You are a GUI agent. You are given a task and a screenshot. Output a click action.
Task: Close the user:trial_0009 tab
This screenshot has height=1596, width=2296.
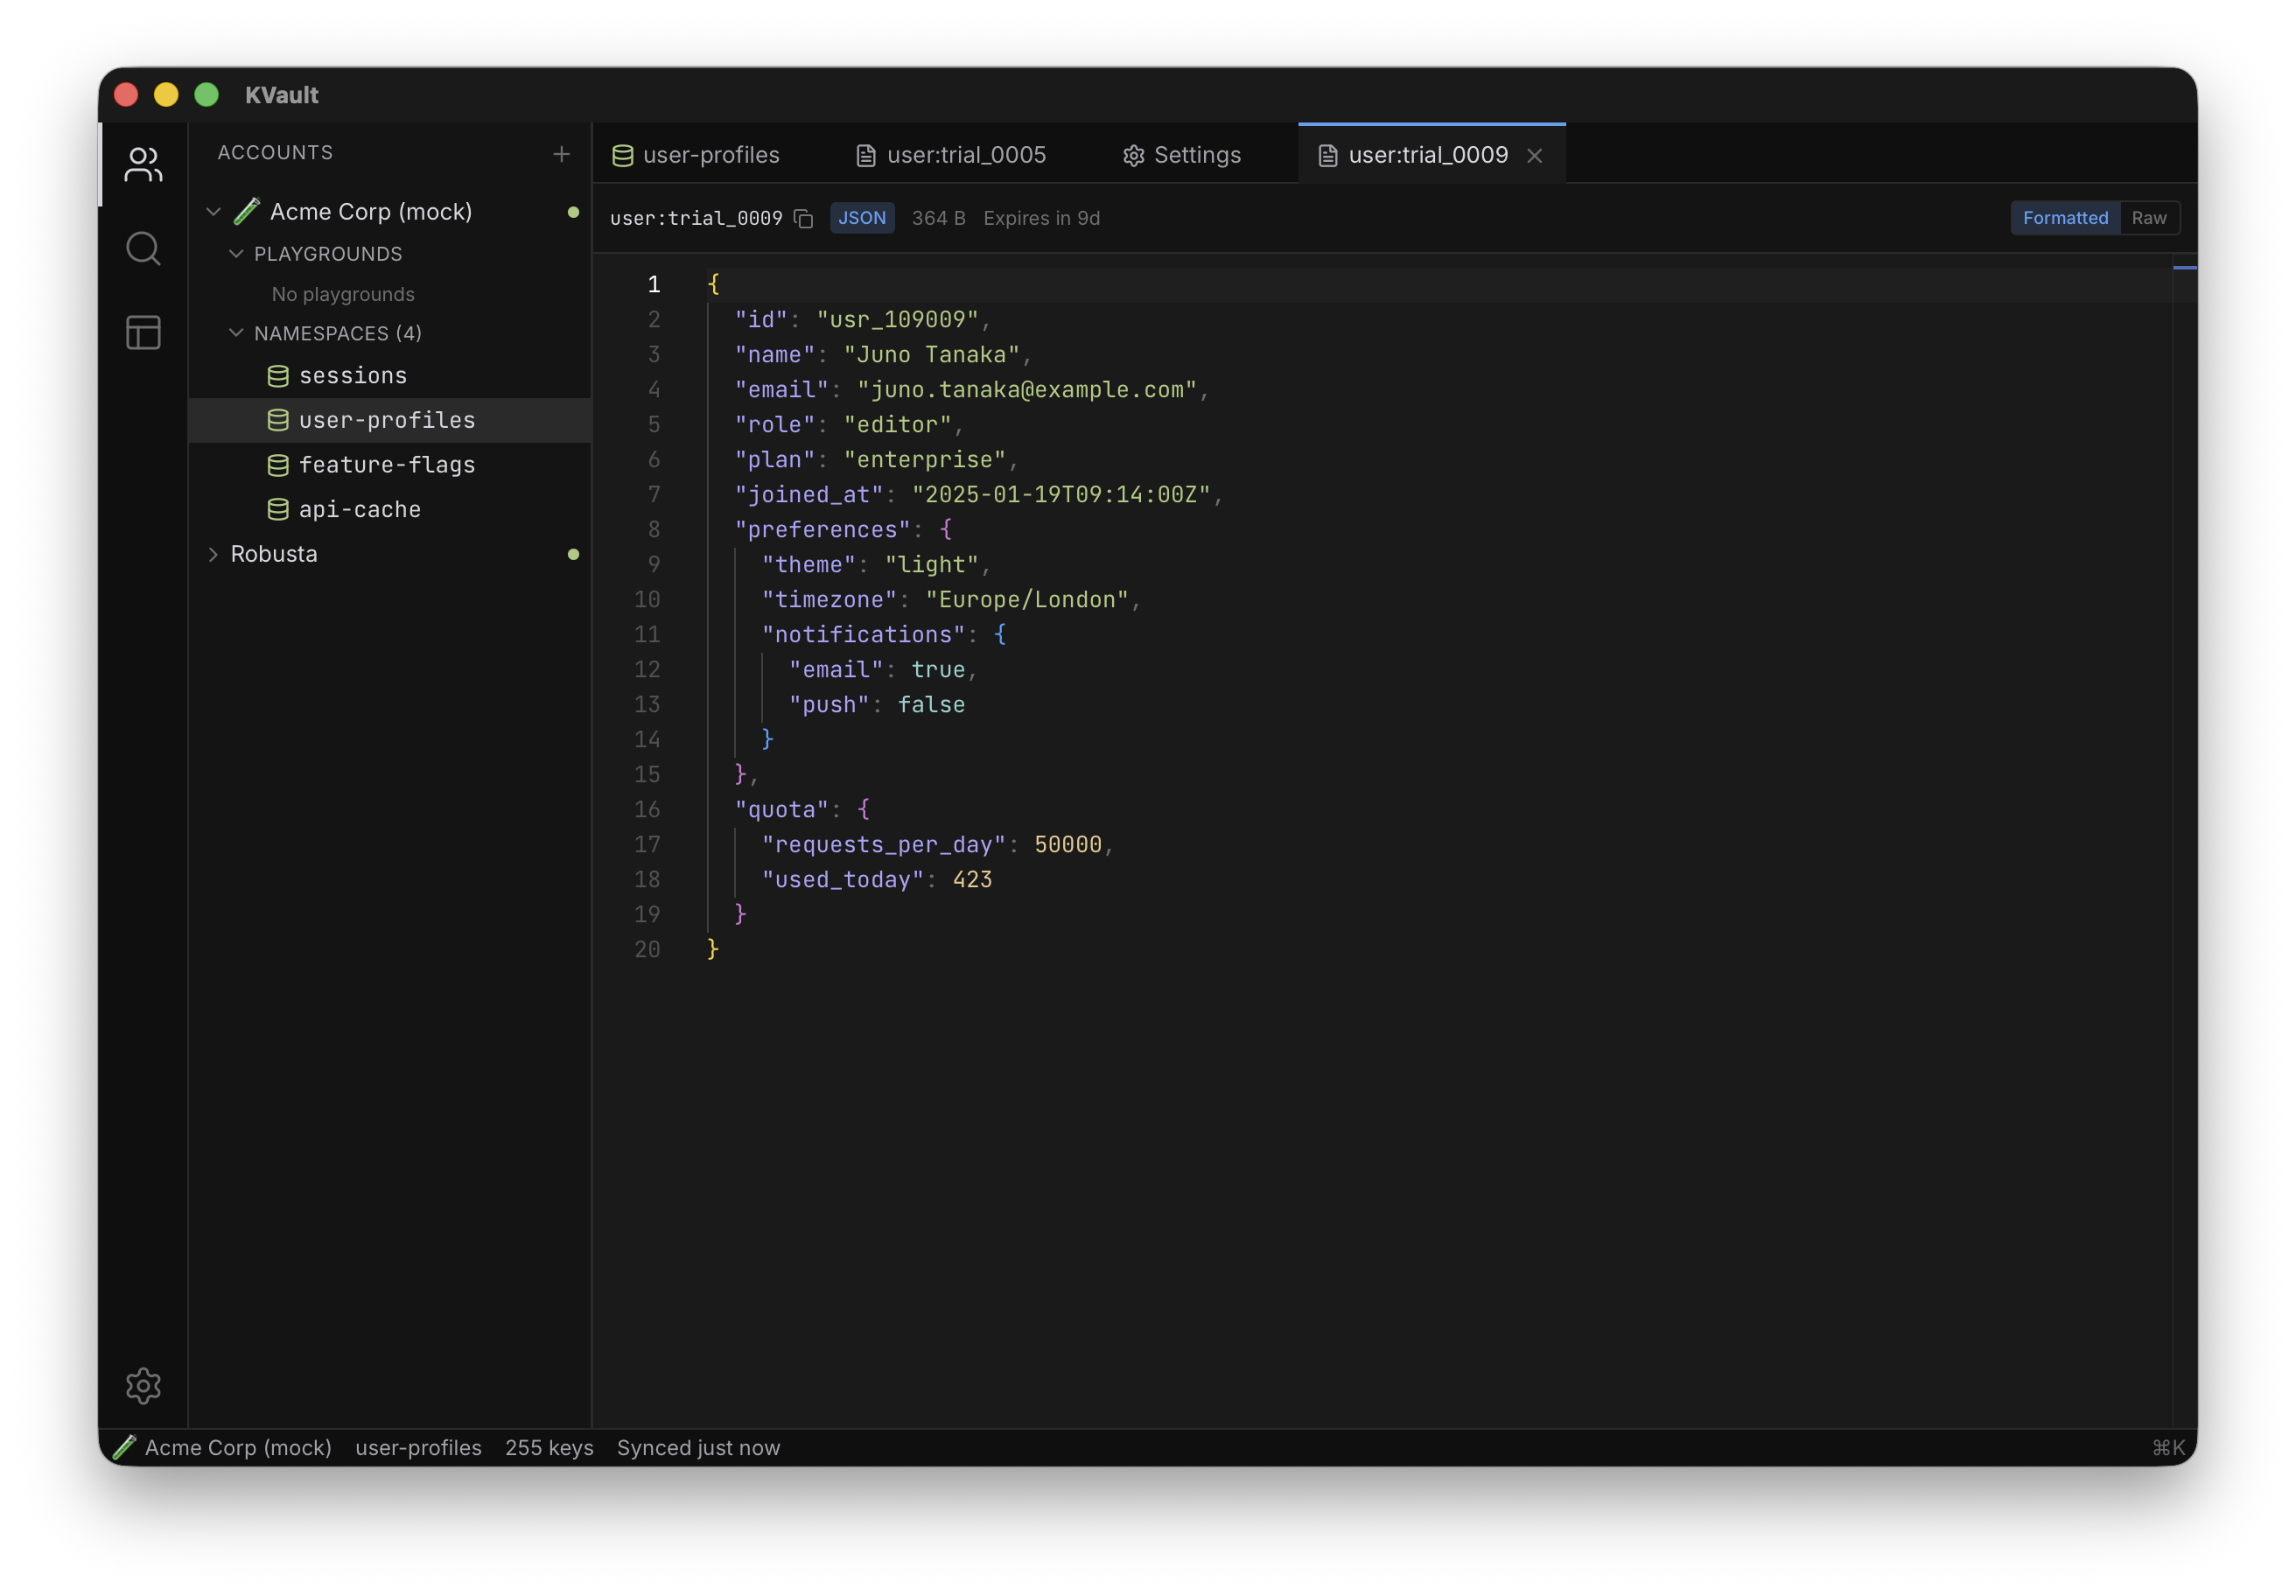[x=1534, y=155]
